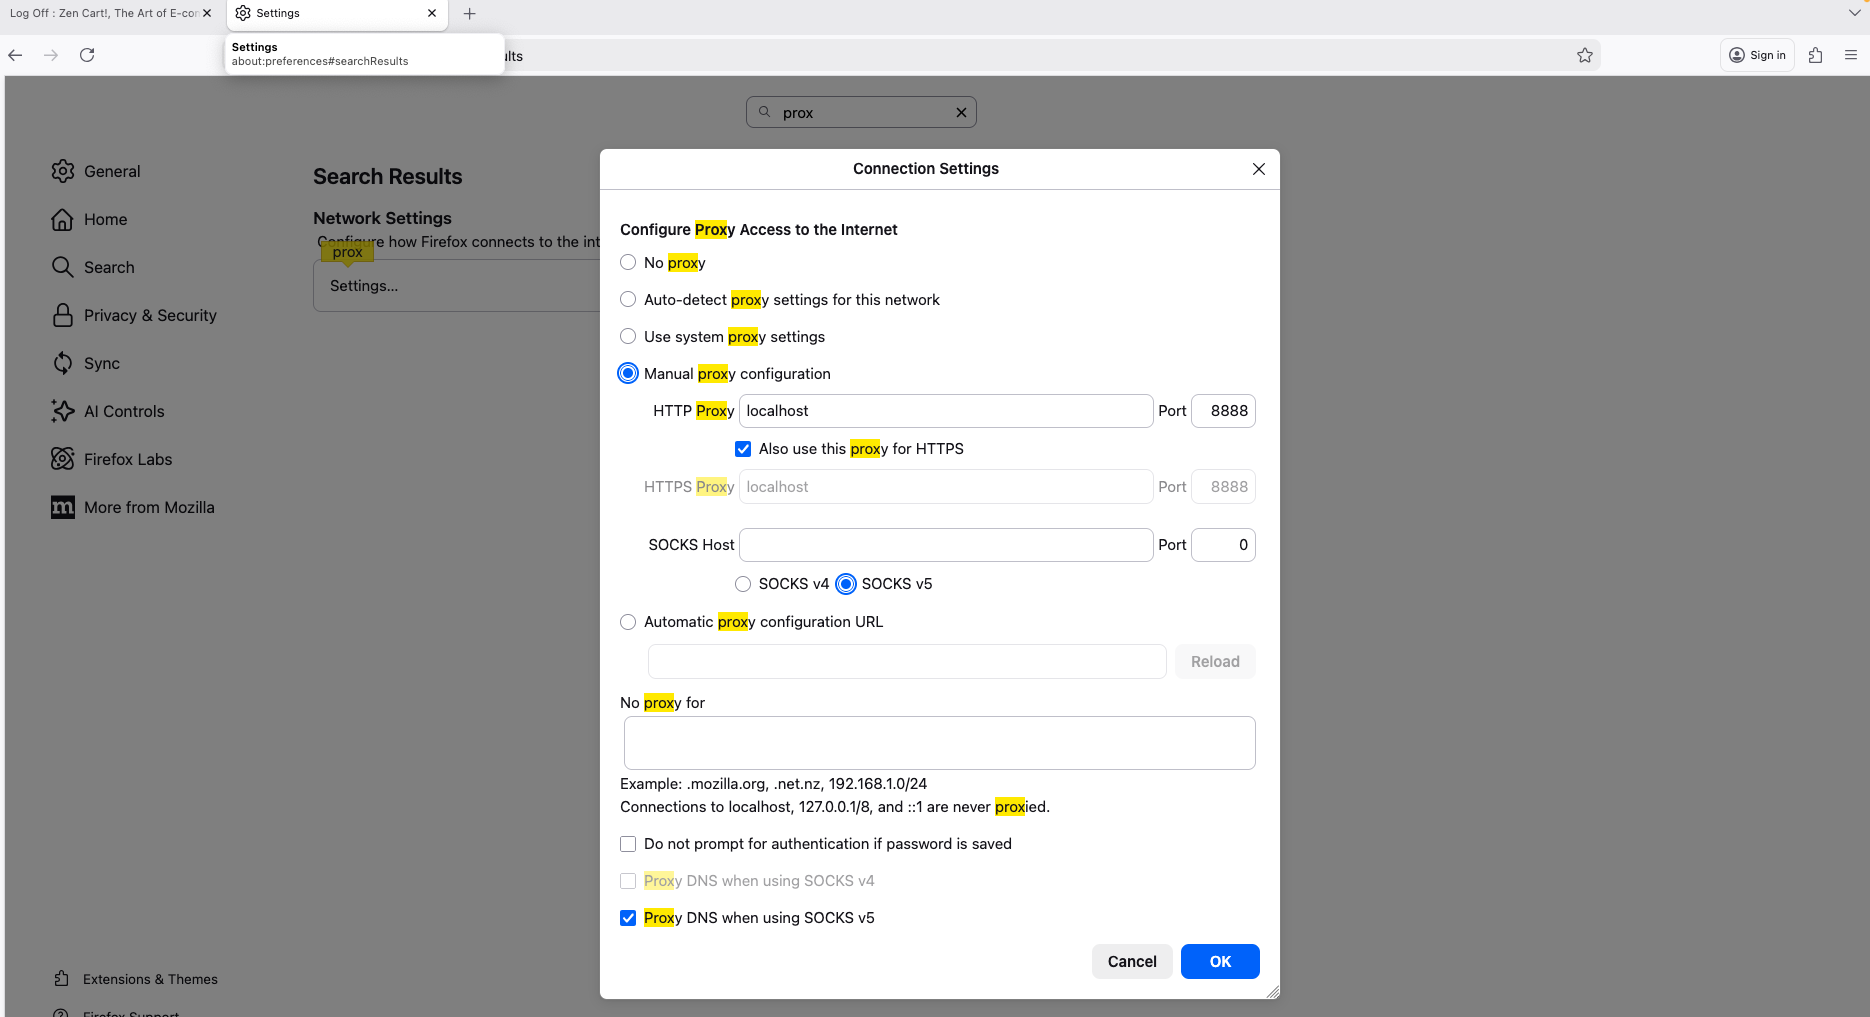Open the Sync settings section

101,363
